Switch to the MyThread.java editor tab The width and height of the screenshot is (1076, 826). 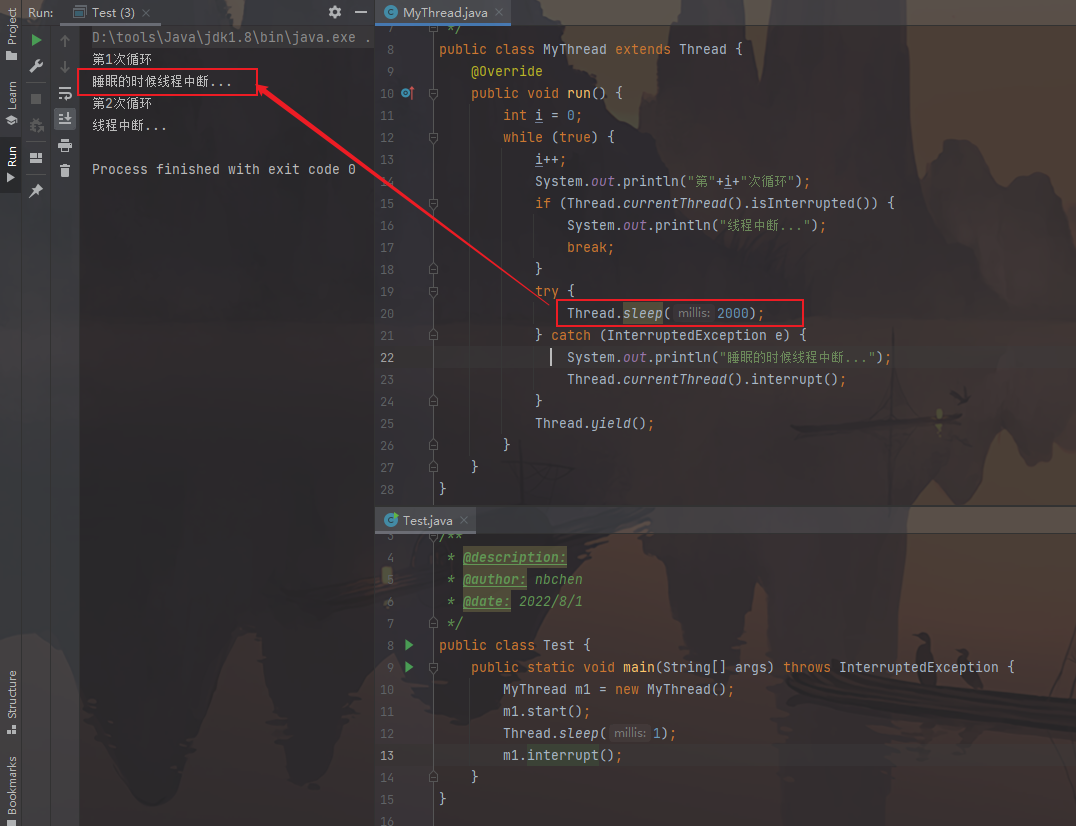pyautogui.click(x=439, y=13)
